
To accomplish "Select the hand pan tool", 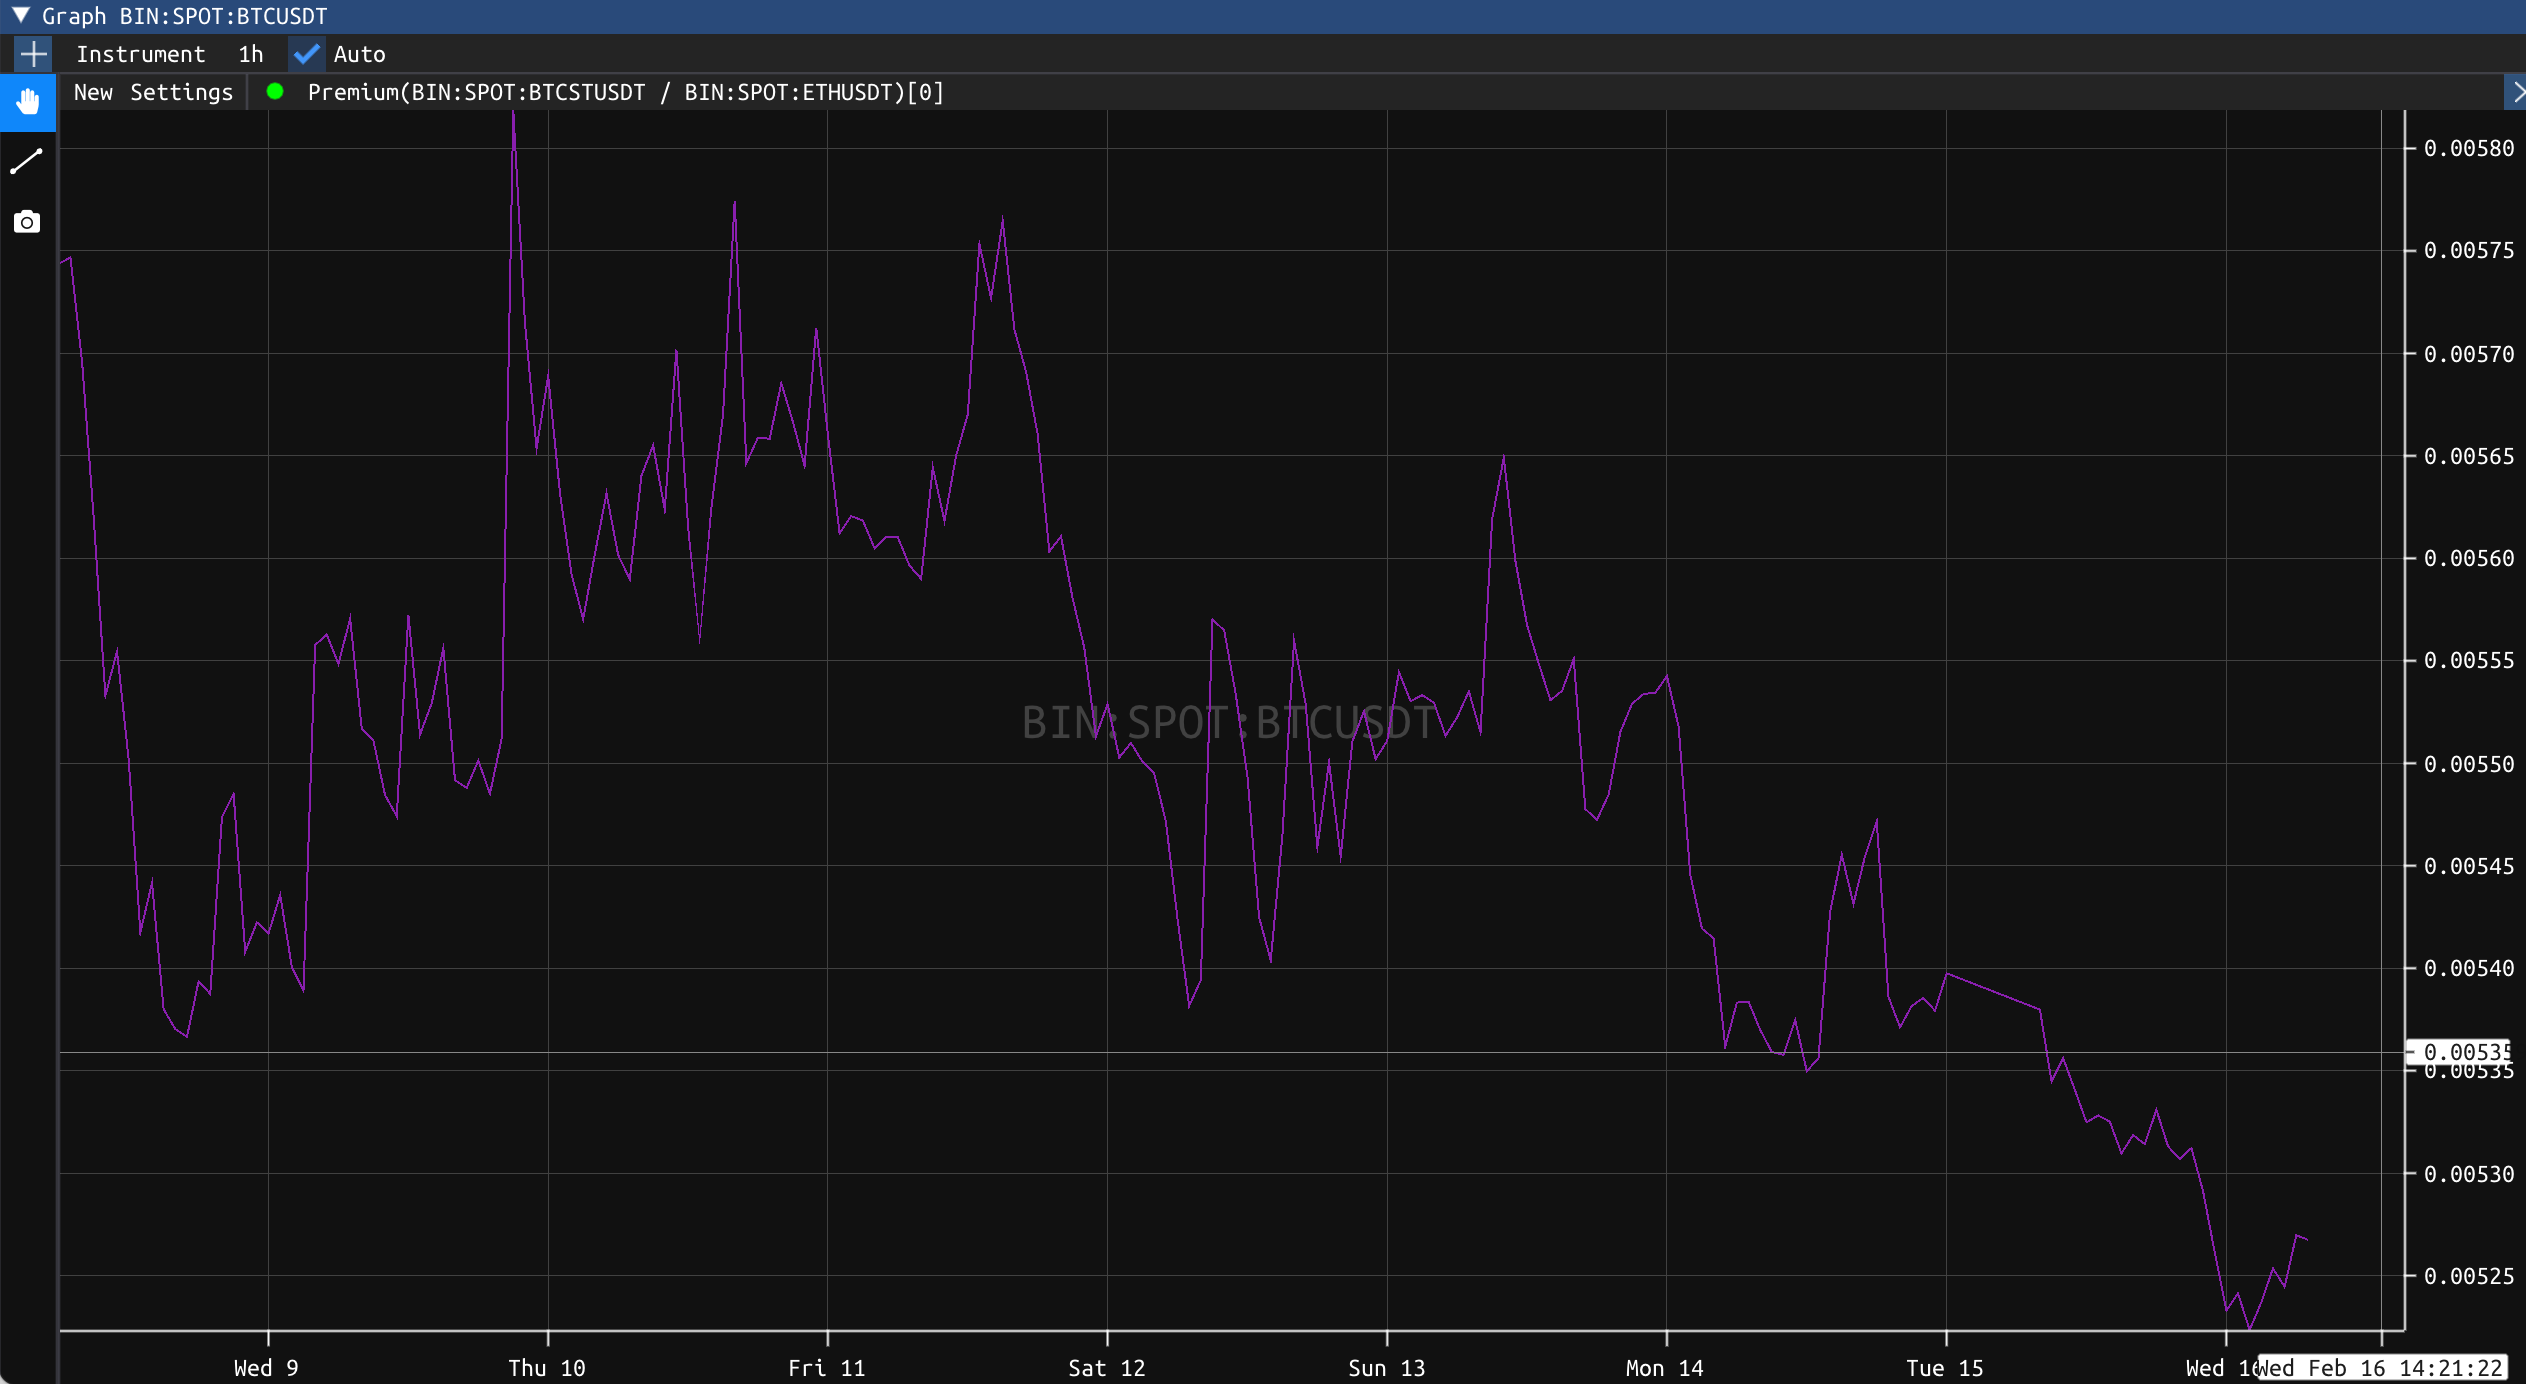I will tap(28, 102).
